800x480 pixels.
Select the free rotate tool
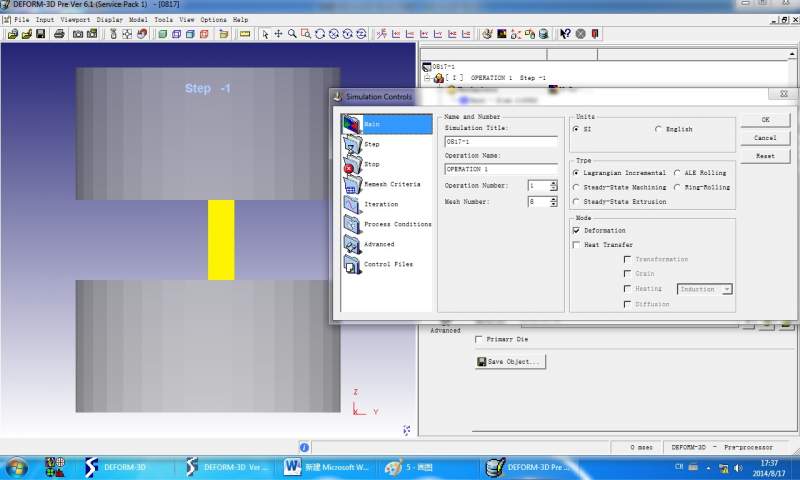click(x=320, y=34)
